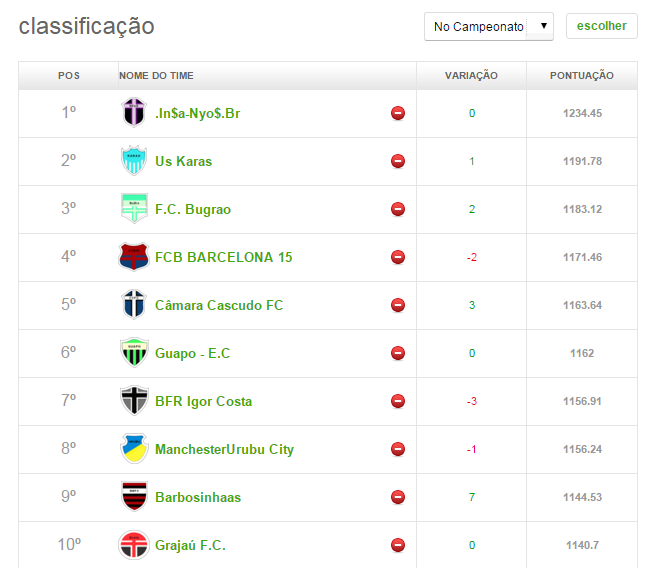Screen dimensions: 650x568
Task: Click the Us Karas team crest
Action: pyautogui.click(x=133, y=161)
